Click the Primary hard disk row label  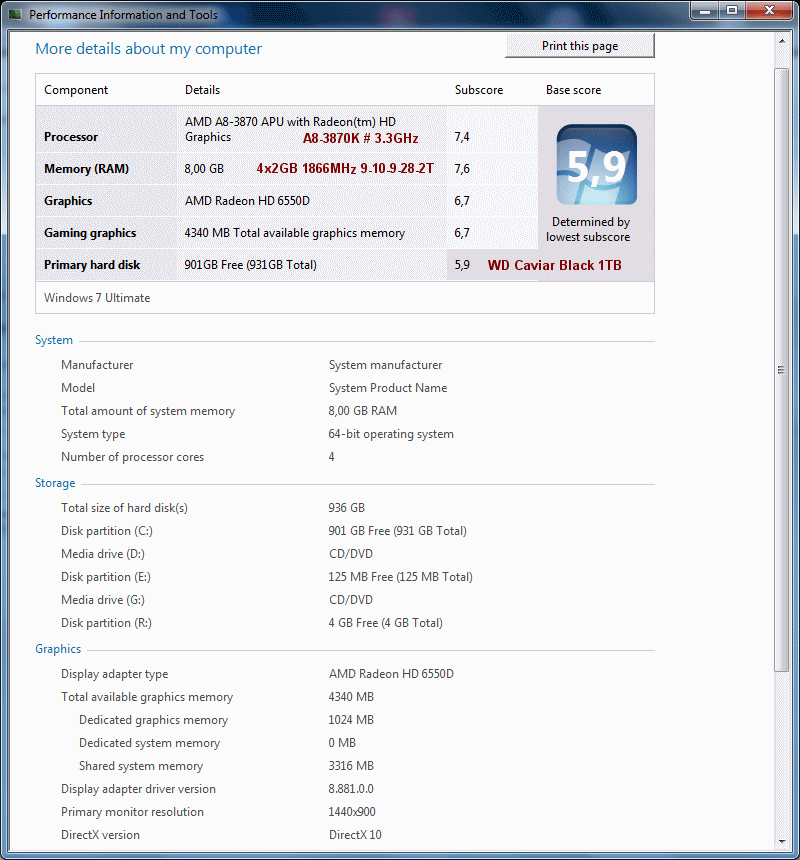coord(92,265)
